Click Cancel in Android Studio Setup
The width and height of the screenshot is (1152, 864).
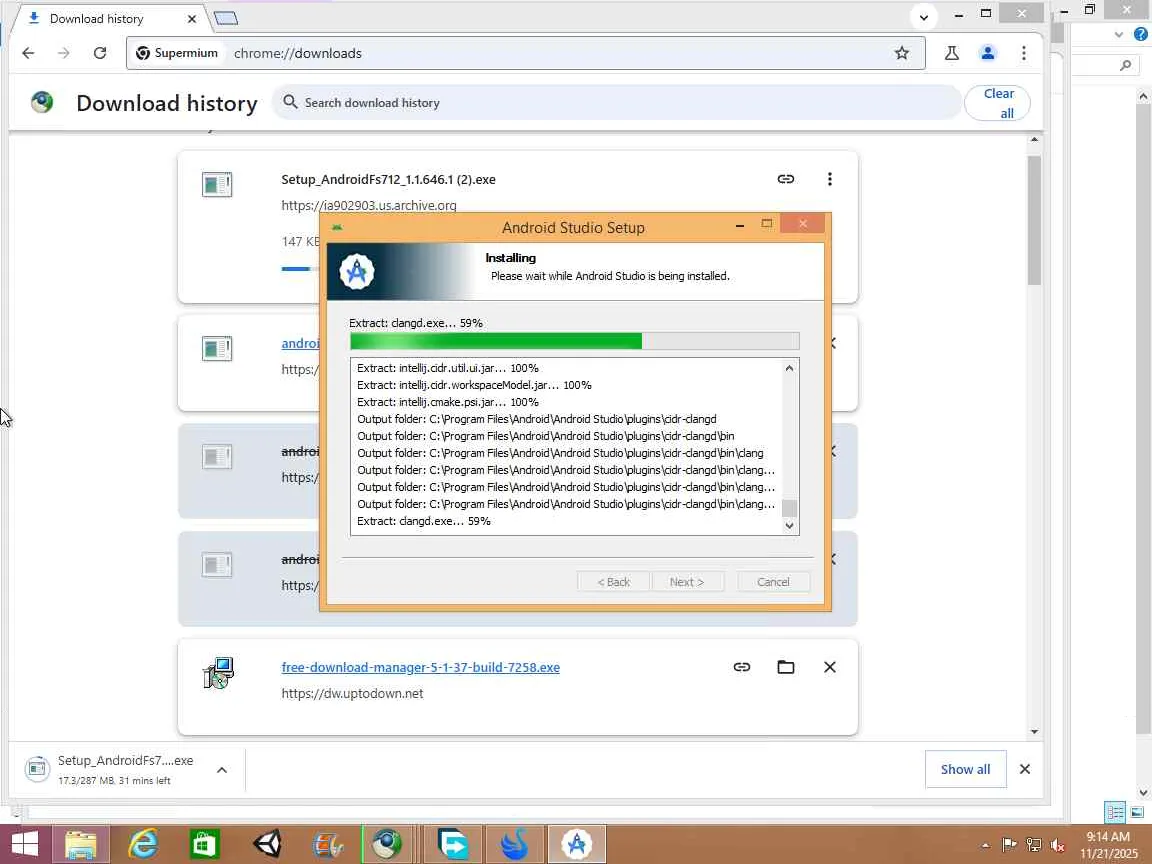(x=774, y=582)
